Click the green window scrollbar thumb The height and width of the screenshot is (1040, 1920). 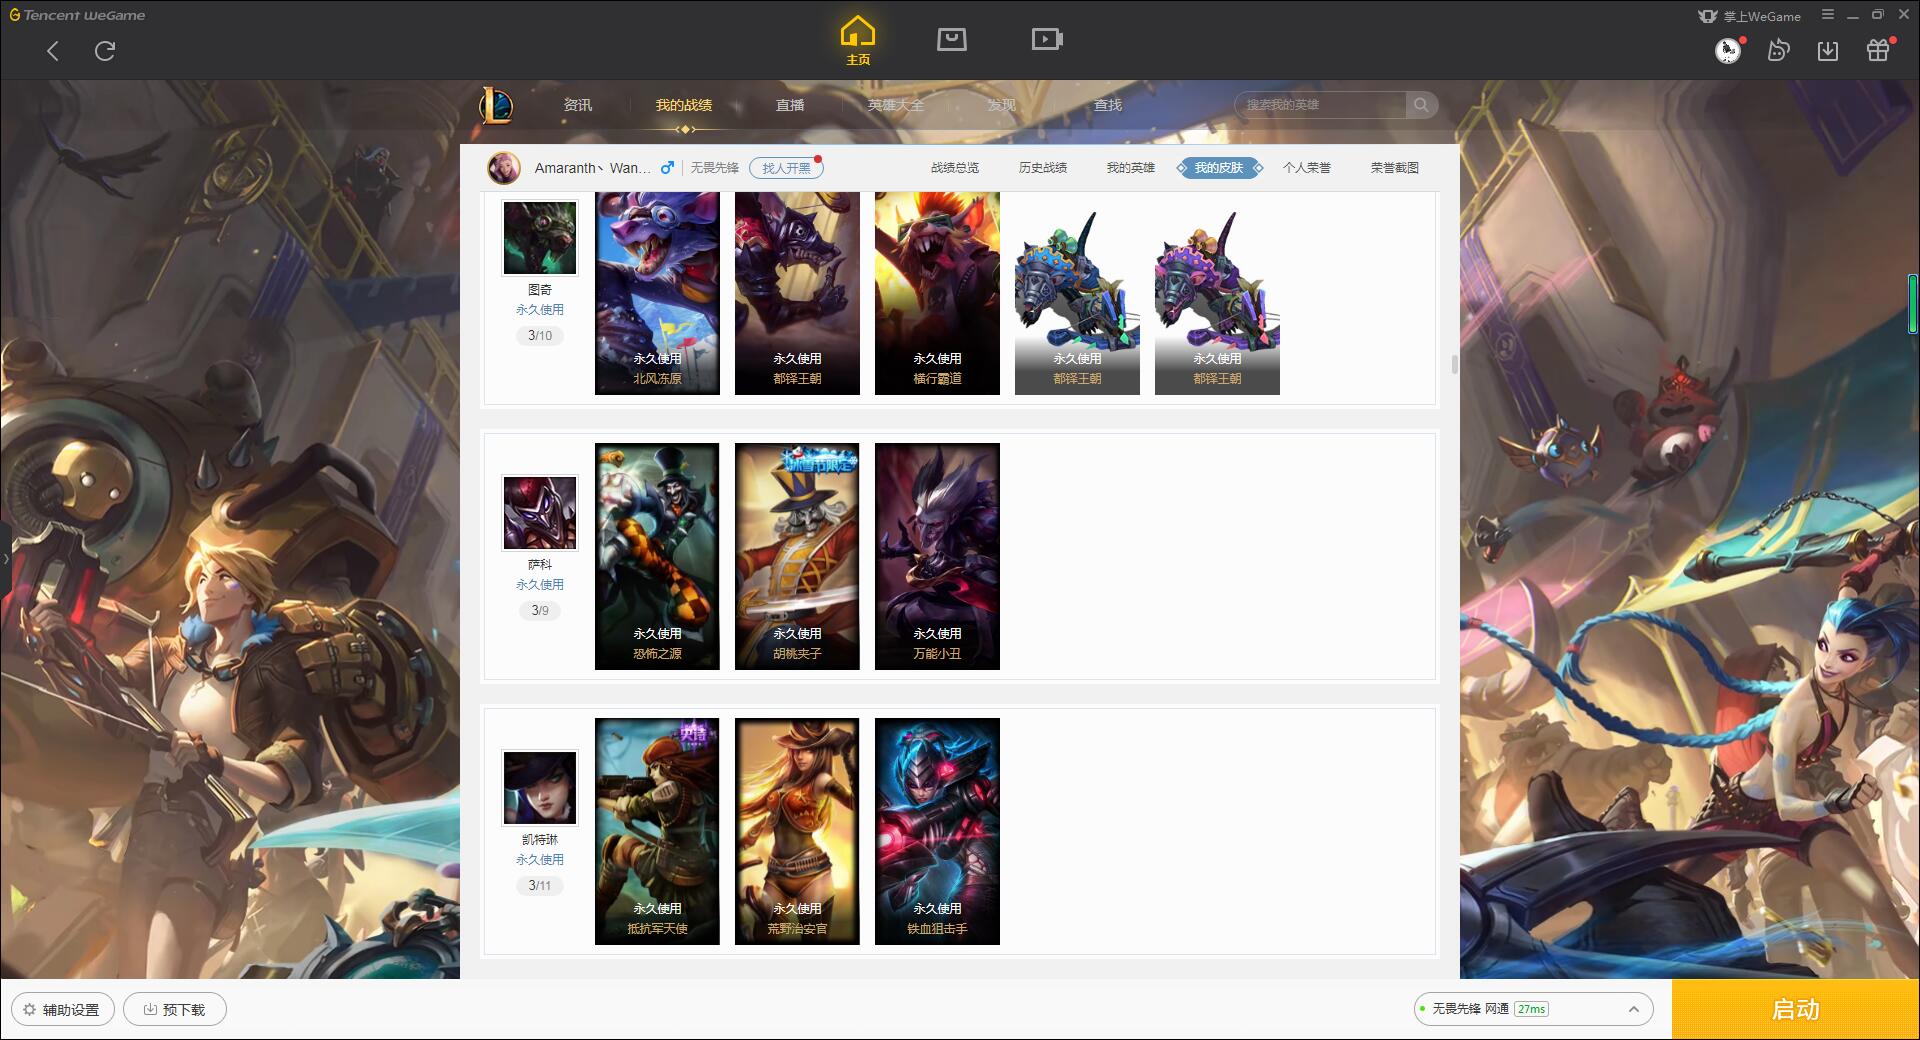[x=1913, y=303]
